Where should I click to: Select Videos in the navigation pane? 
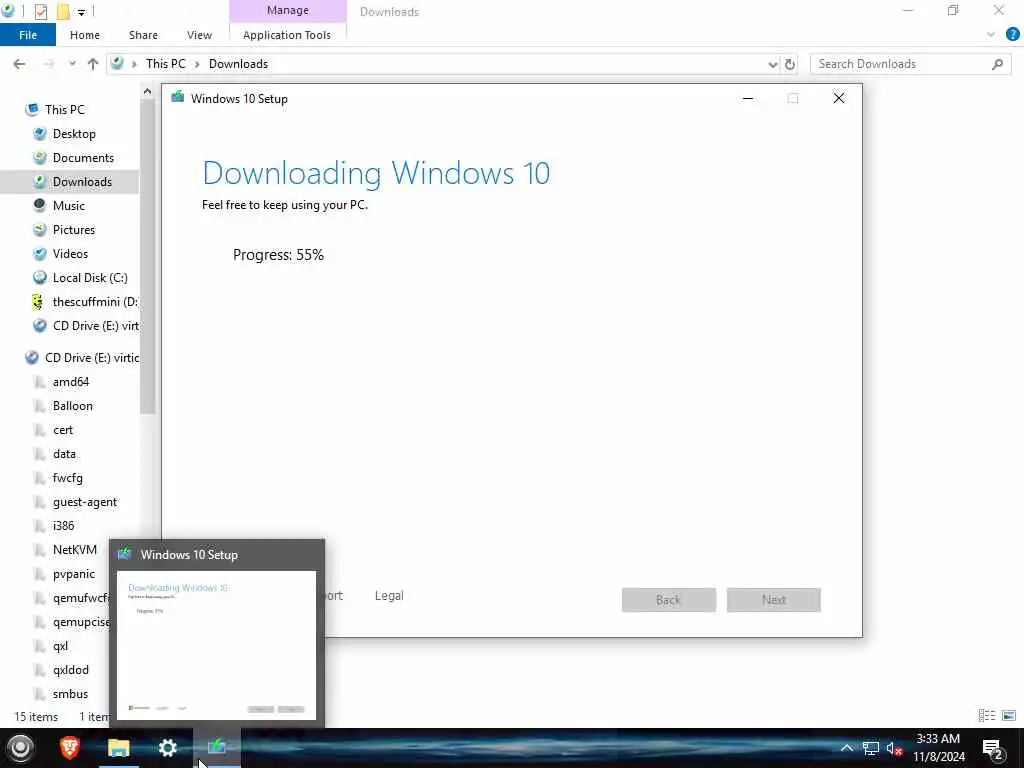[x=70, y=254]
